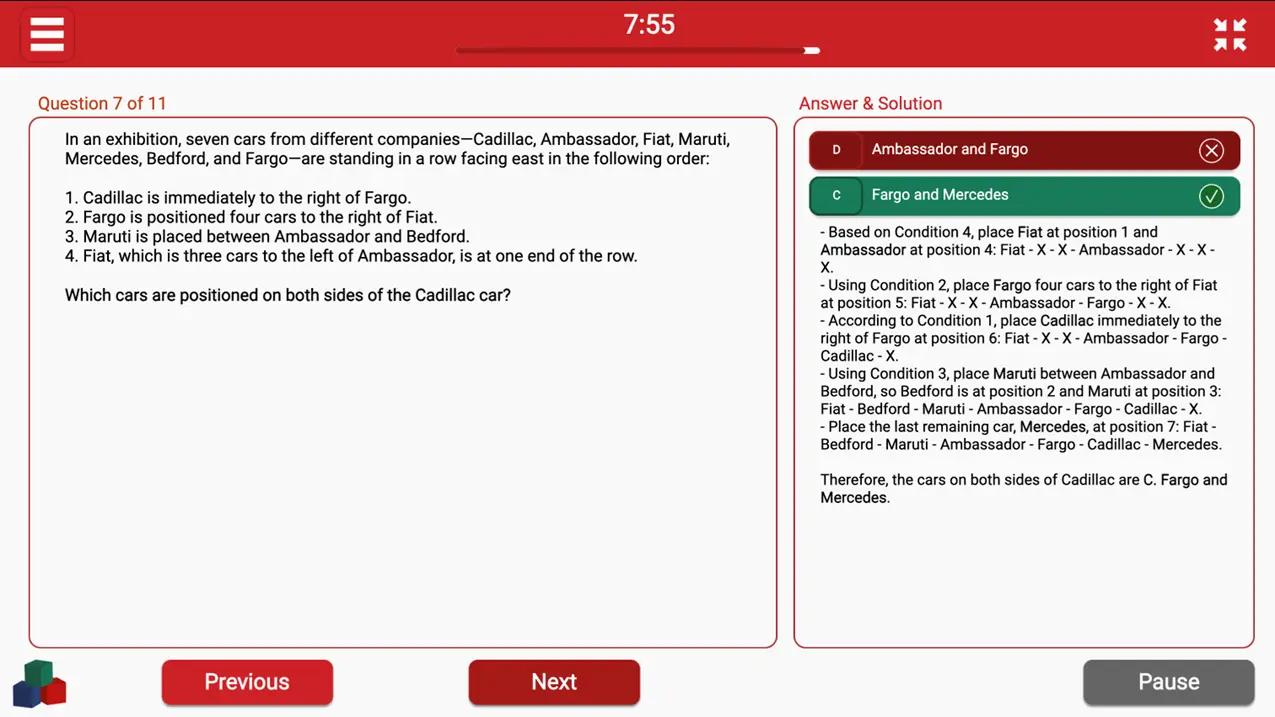Click the colored cubes logo icon

pyautogui.click(x=40, y=683)
